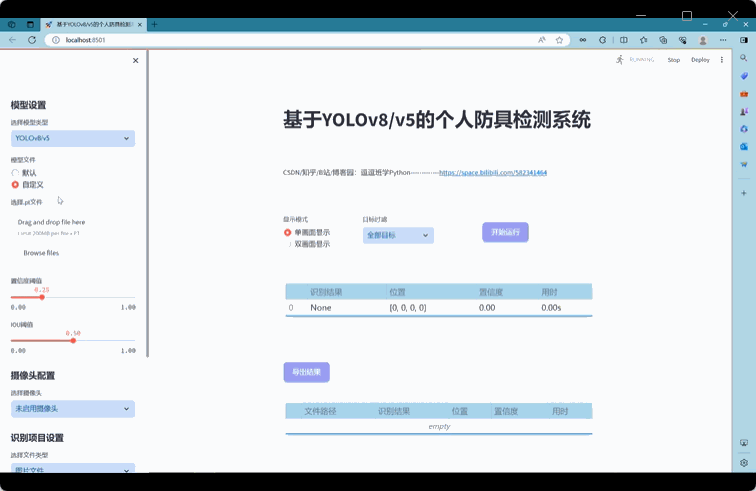
Task: Open Edge sidebar tools briefcase icon
Action: tap(744, 94)
